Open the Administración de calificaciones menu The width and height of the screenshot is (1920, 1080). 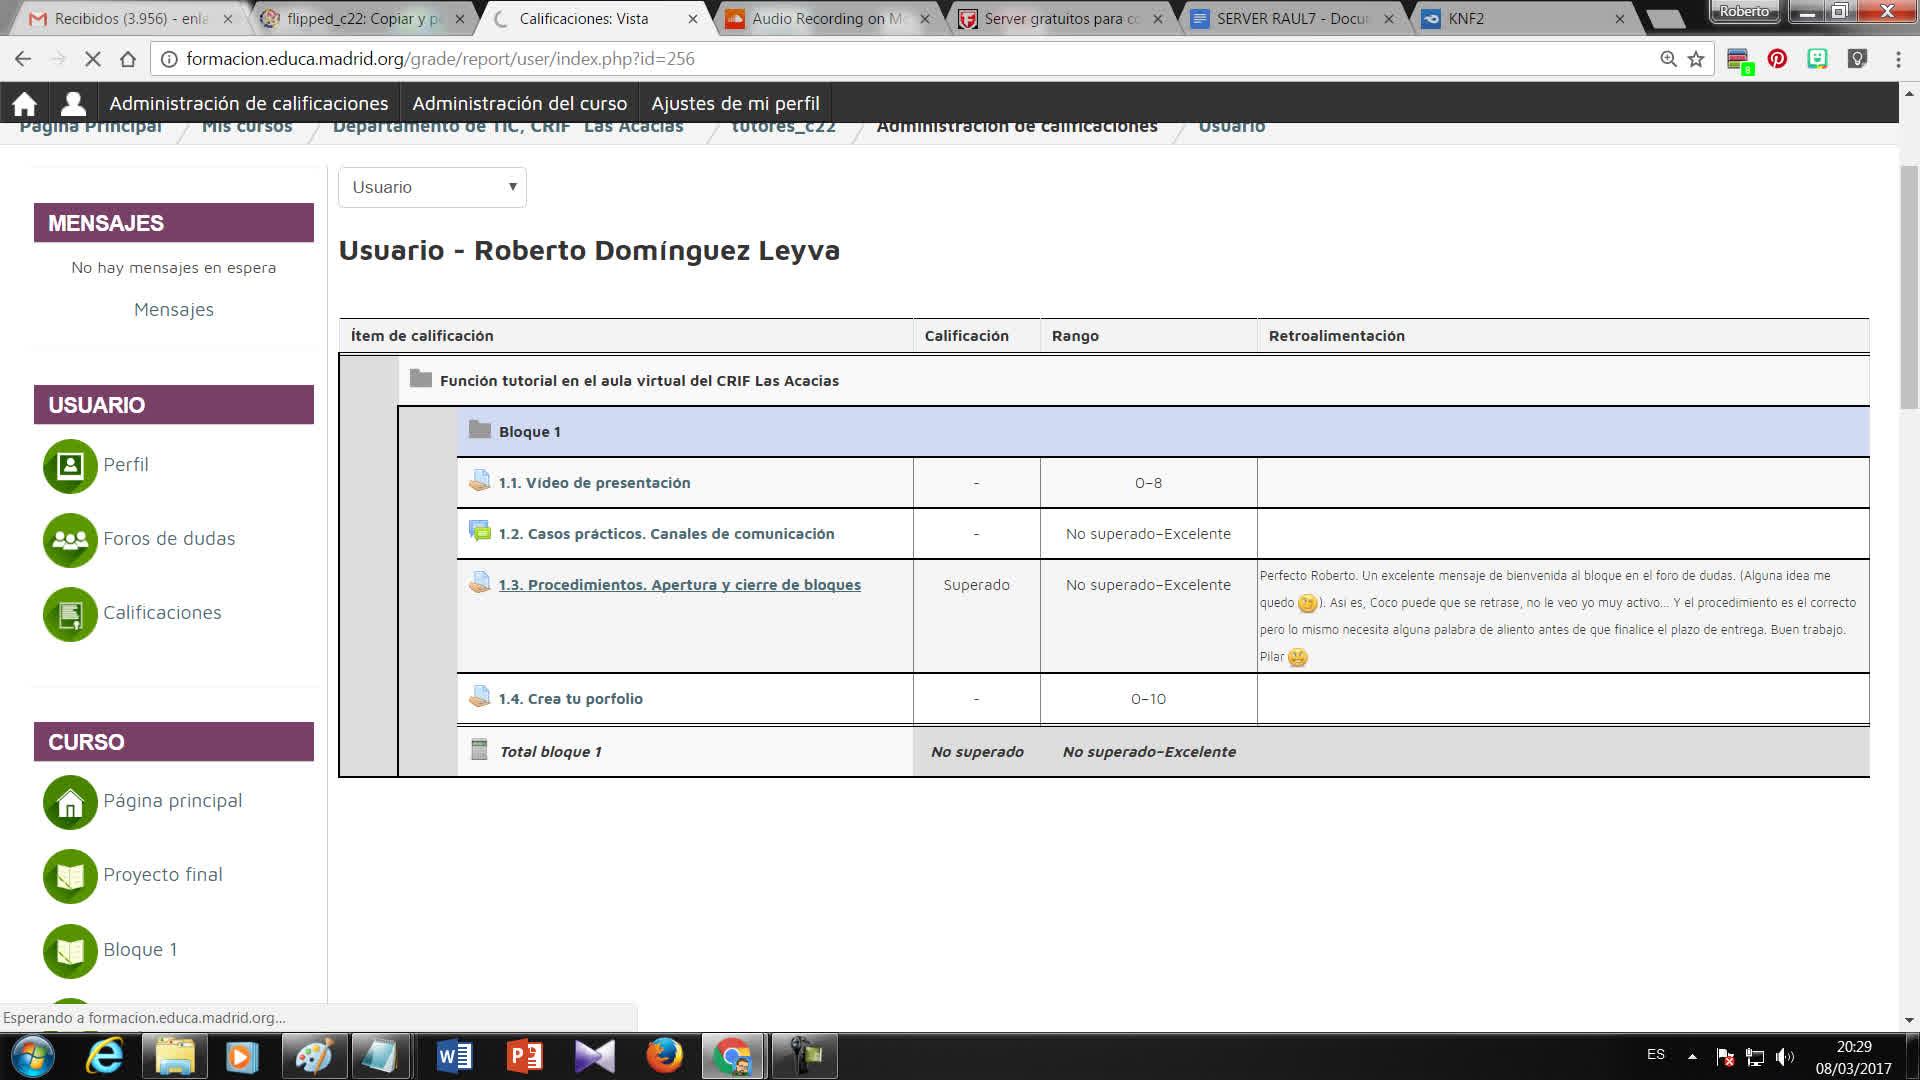[x=248, y=103]
